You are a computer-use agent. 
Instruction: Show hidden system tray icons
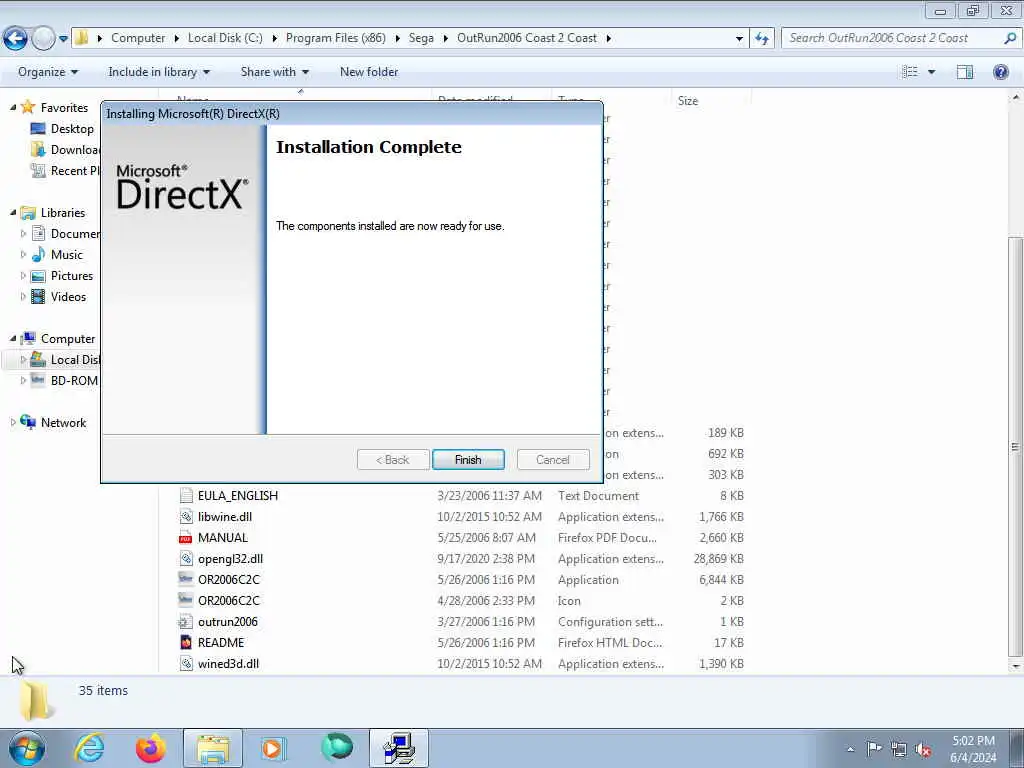pos(850,749)
